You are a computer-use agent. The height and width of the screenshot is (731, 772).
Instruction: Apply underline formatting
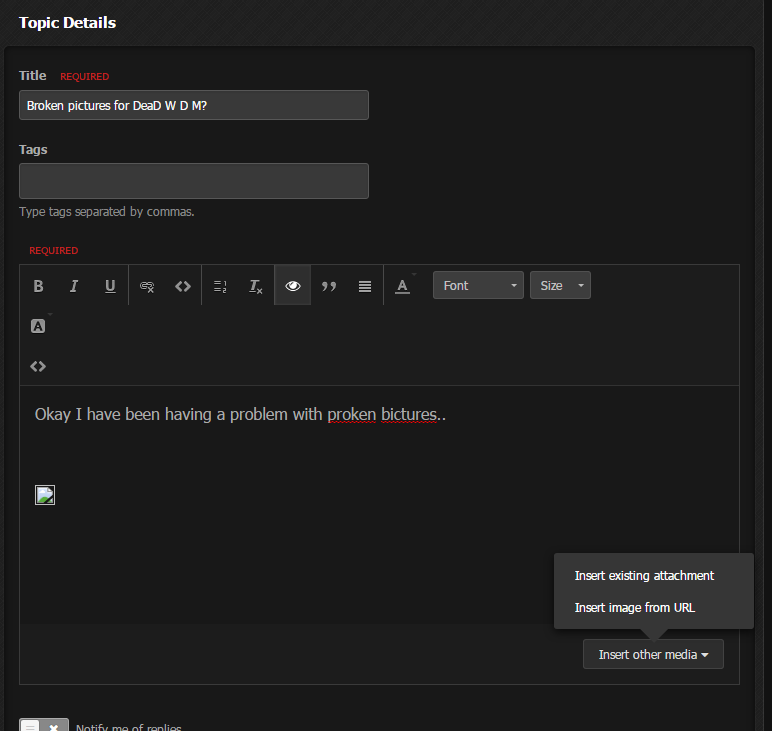110,286
